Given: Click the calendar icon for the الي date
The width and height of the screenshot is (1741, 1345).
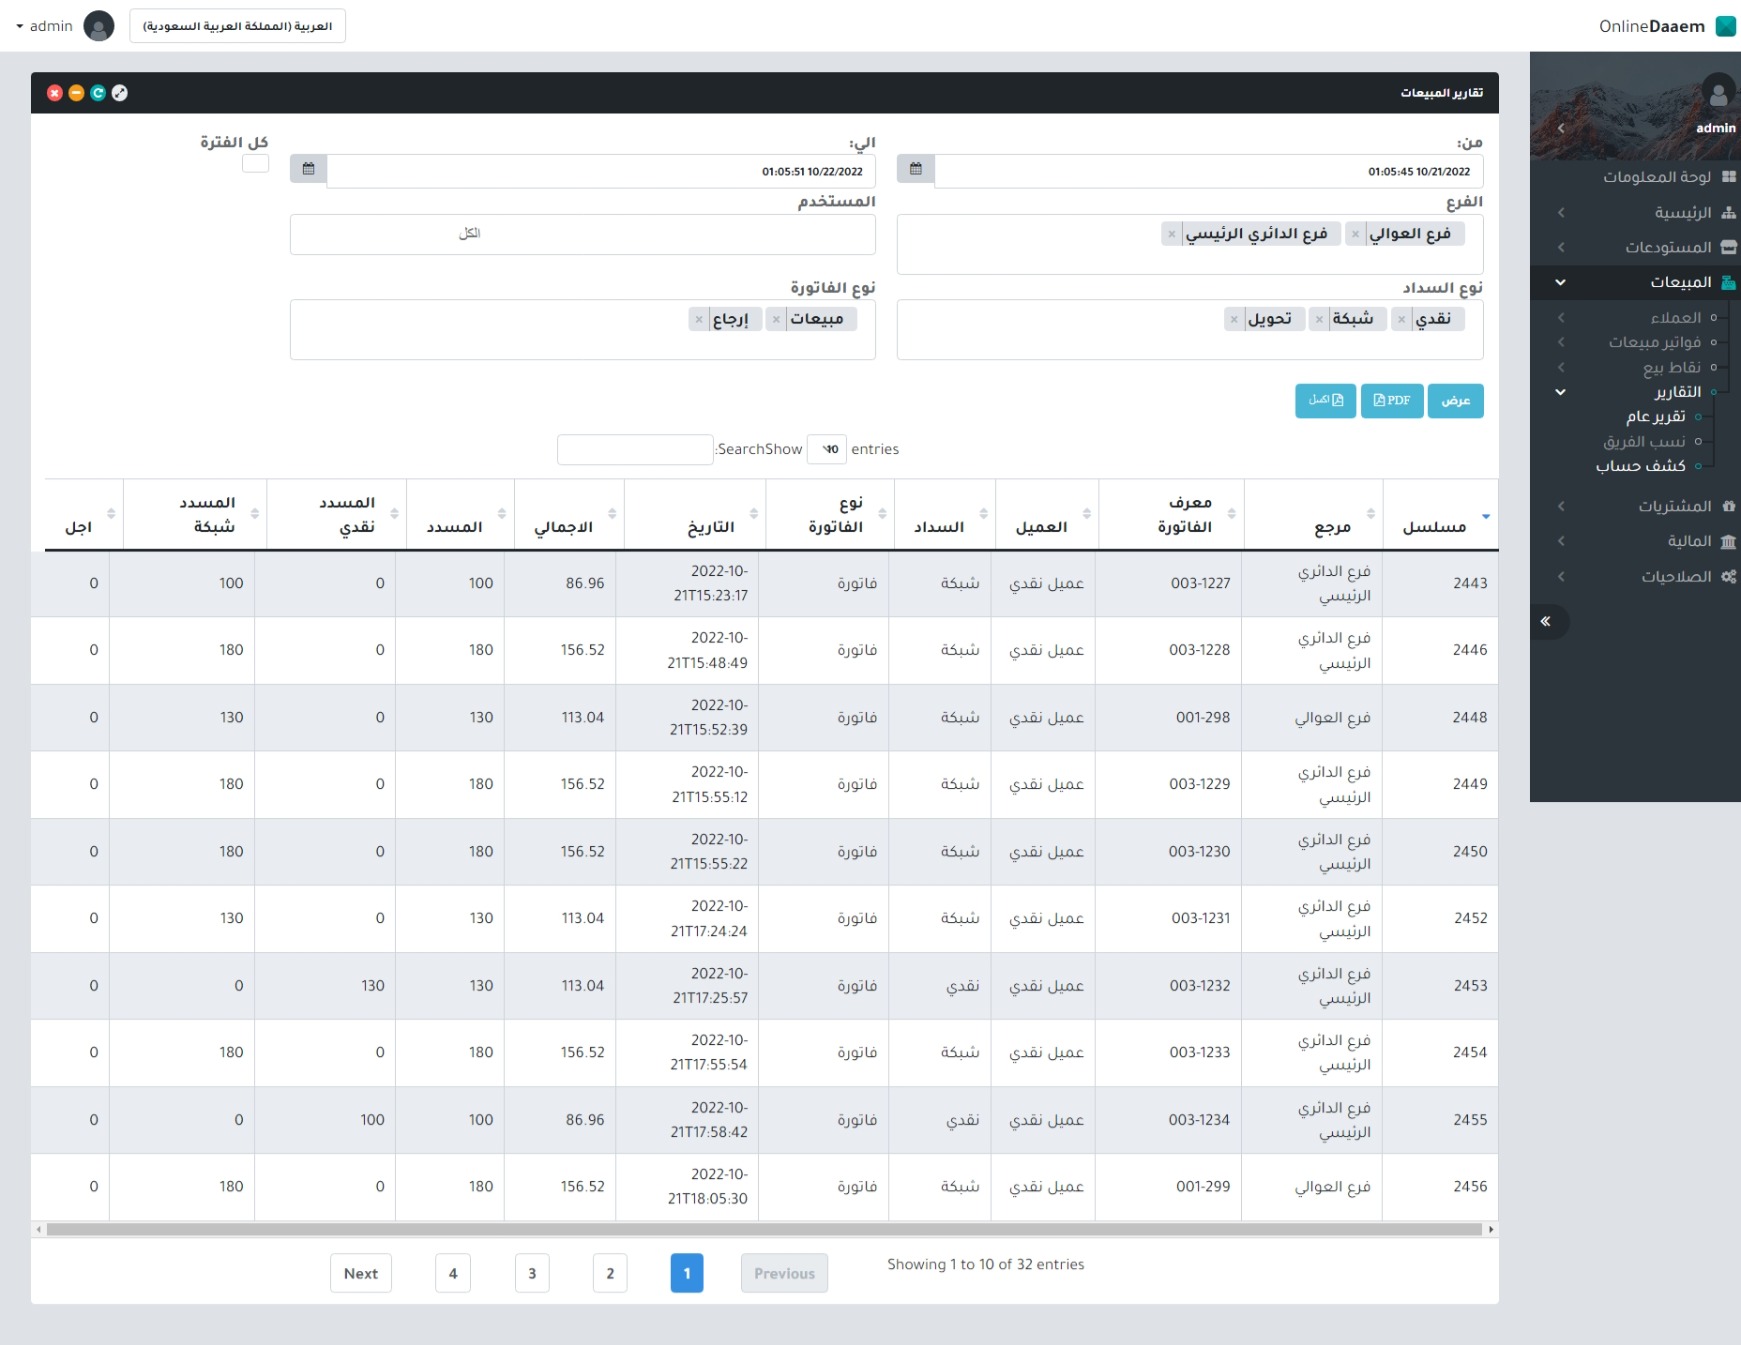Looking at the screenshot, I should click(308, 170).
